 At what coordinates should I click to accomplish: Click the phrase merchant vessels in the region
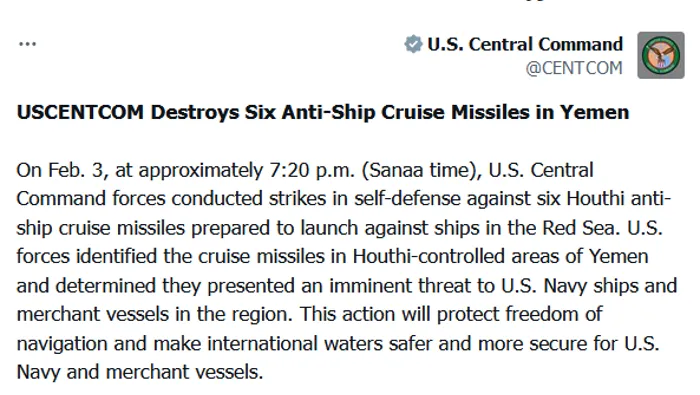click(x=154, y=314)
